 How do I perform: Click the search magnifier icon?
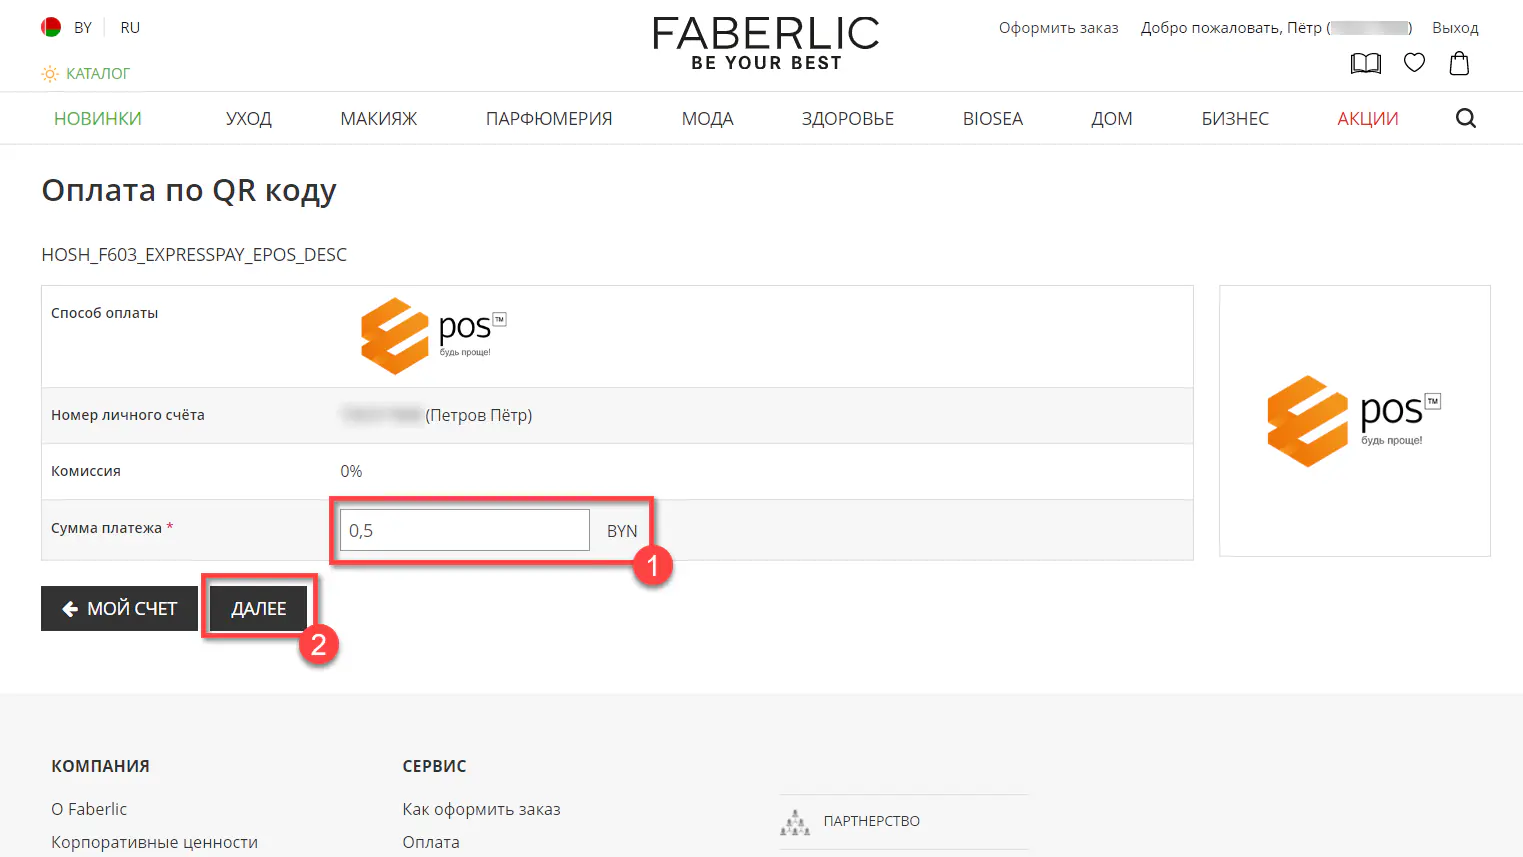(1465, 119)
